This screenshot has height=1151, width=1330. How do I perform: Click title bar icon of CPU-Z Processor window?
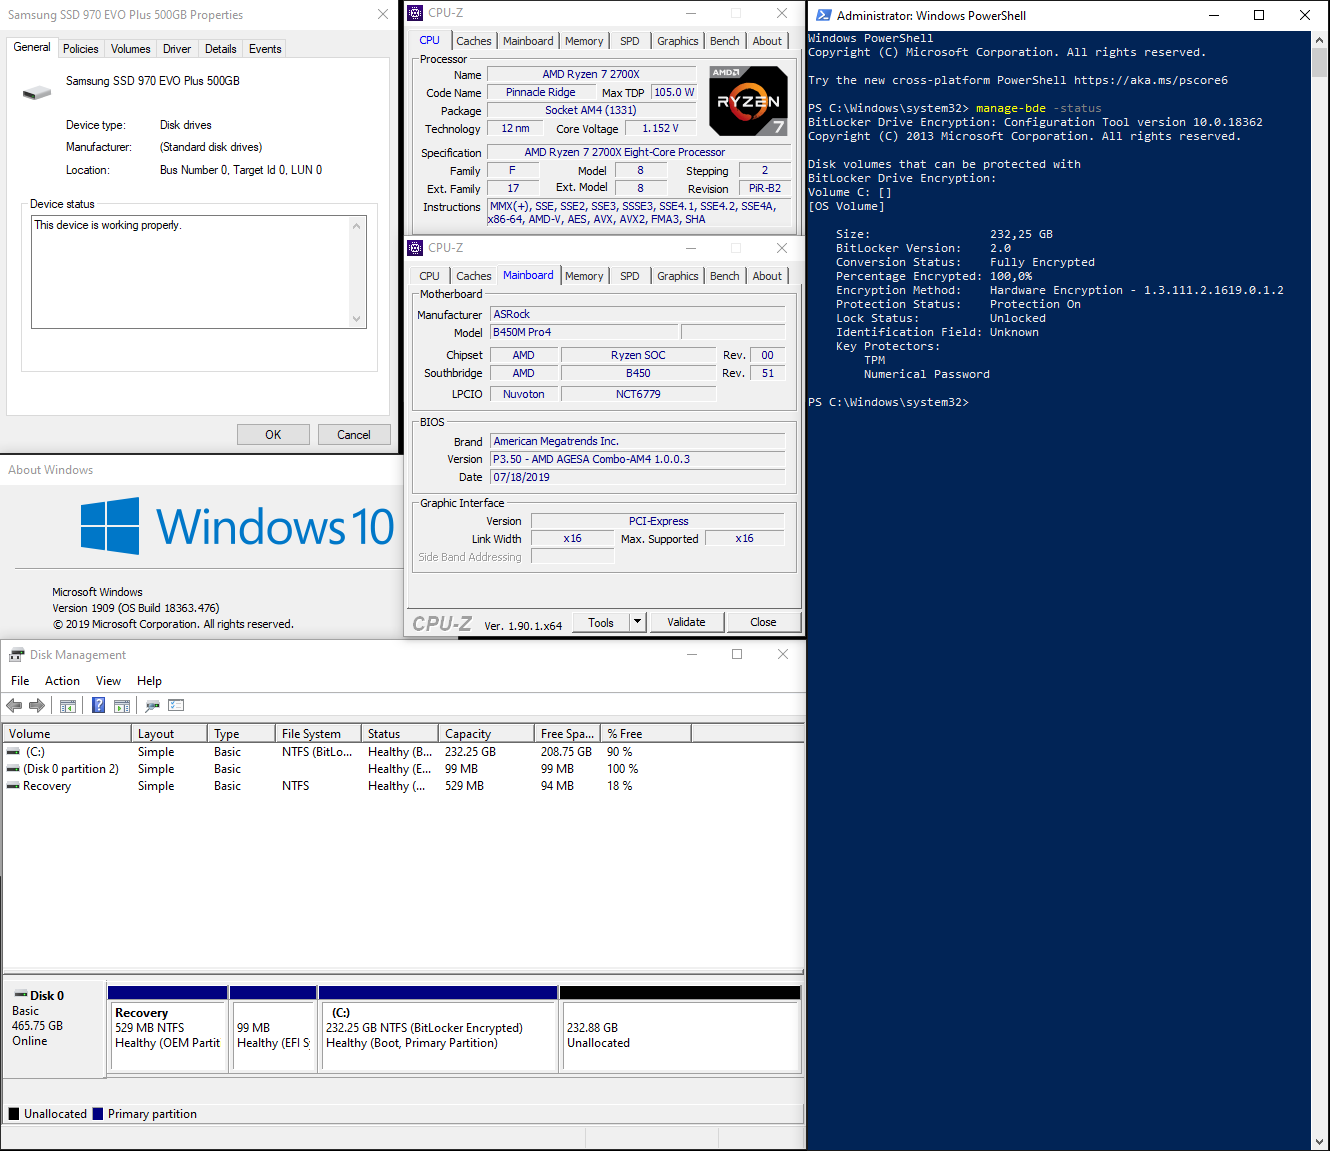pyautogui.click(x=415, y=13)
